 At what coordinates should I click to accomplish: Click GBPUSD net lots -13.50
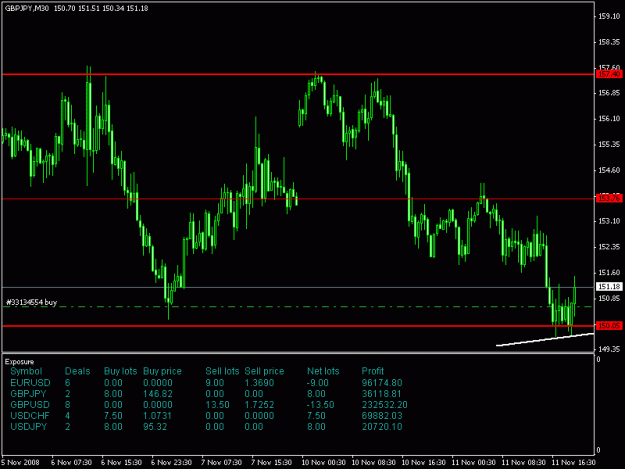click(x=320, y=405)
